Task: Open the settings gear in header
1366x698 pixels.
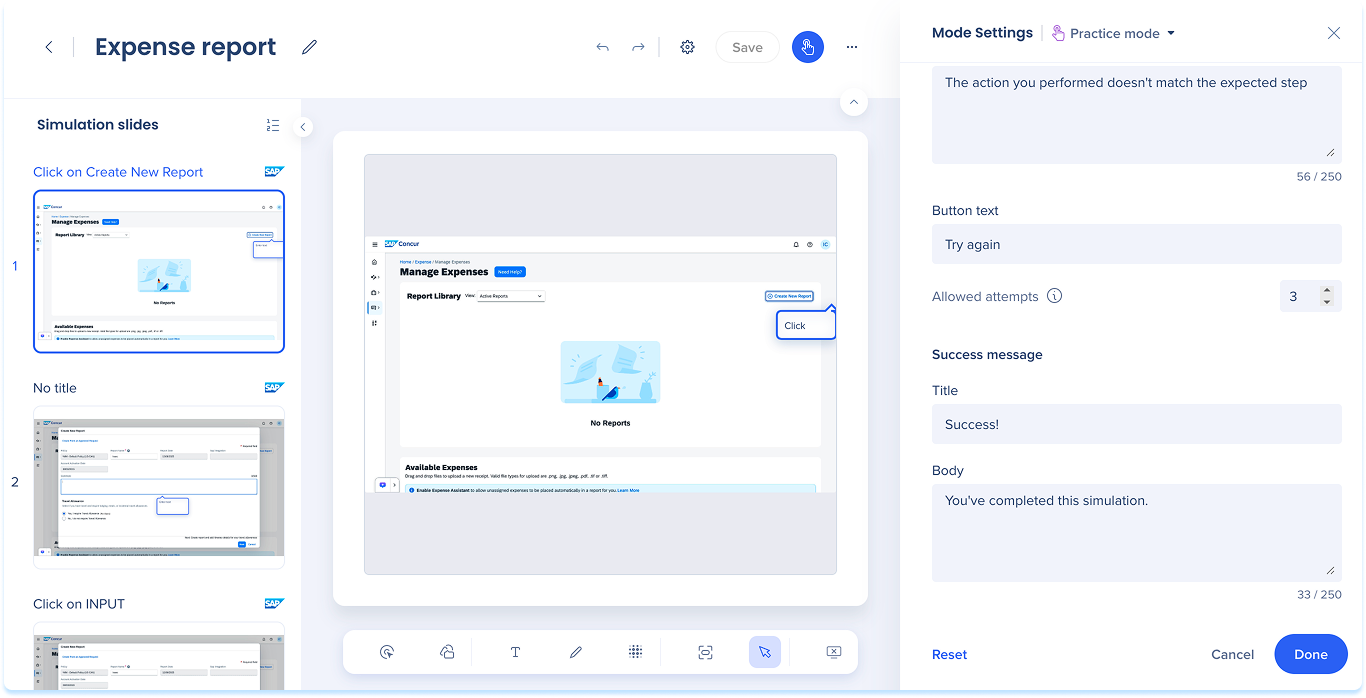Action: [x=687, y=47]
